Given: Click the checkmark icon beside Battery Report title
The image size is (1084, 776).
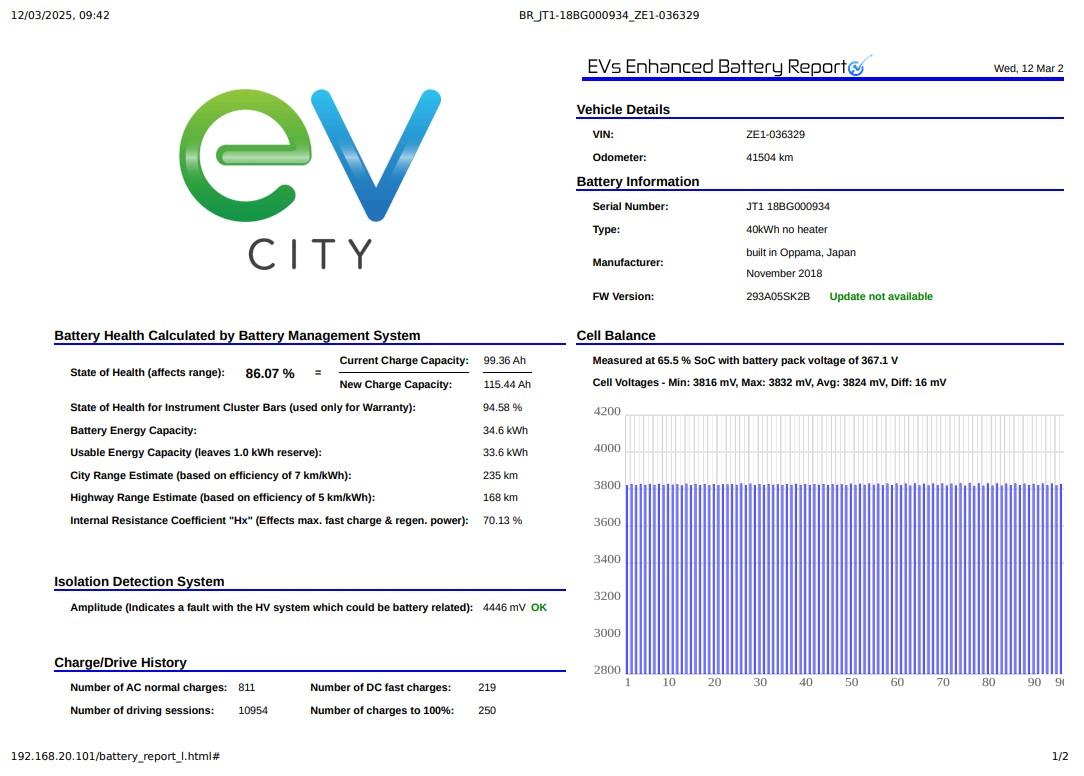Looking at the screenshot, I should [x=859, y=65].
